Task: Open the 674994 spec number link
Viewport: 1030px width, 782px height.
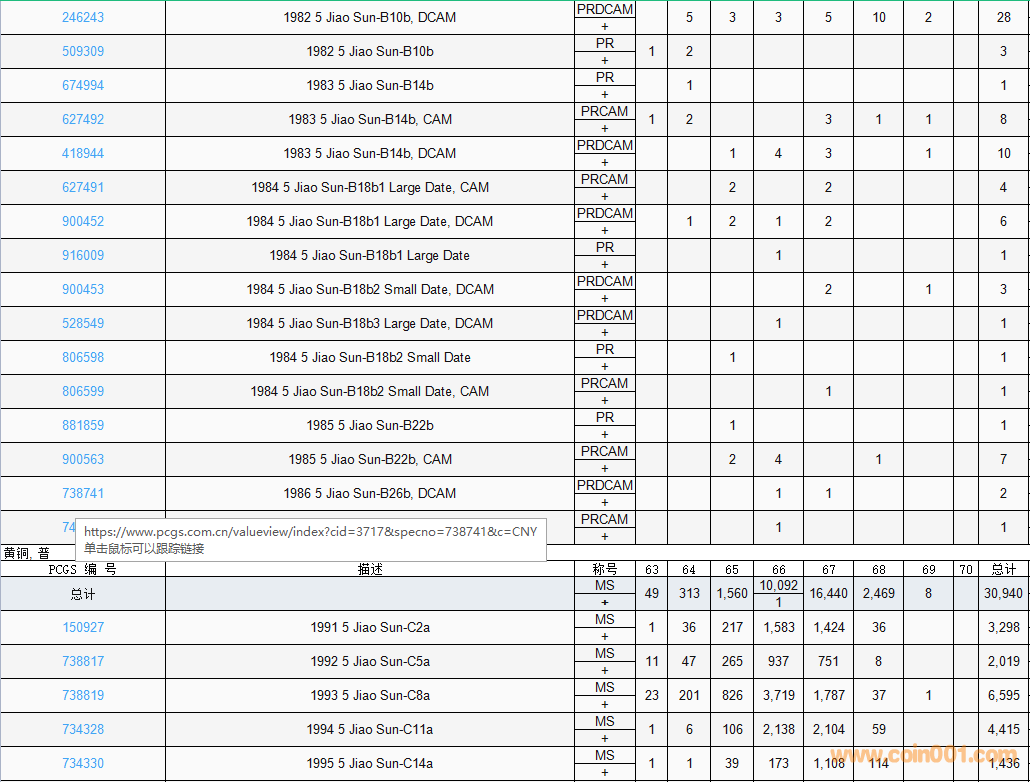Action: coord(83,85)
